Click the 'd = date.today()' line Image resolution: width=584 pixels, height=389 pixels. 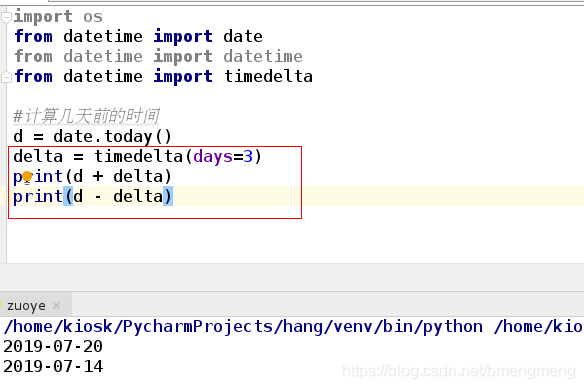(92, 137)
